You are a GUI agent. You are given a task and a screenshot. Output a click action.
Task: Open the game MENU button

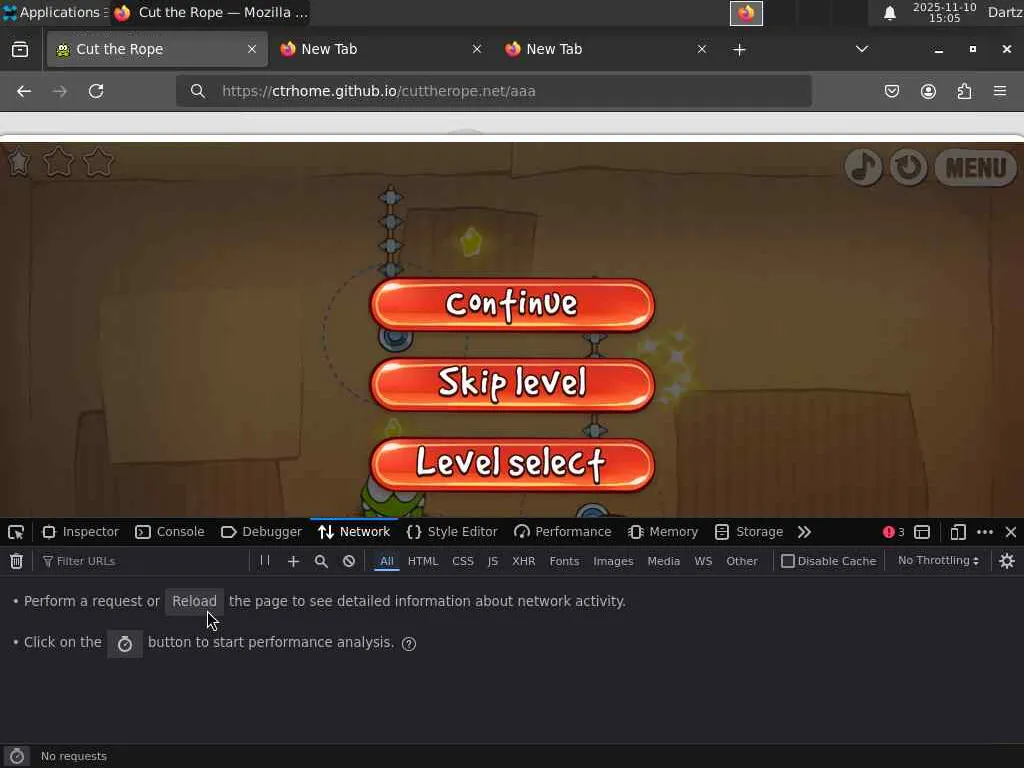pos(976,168)
